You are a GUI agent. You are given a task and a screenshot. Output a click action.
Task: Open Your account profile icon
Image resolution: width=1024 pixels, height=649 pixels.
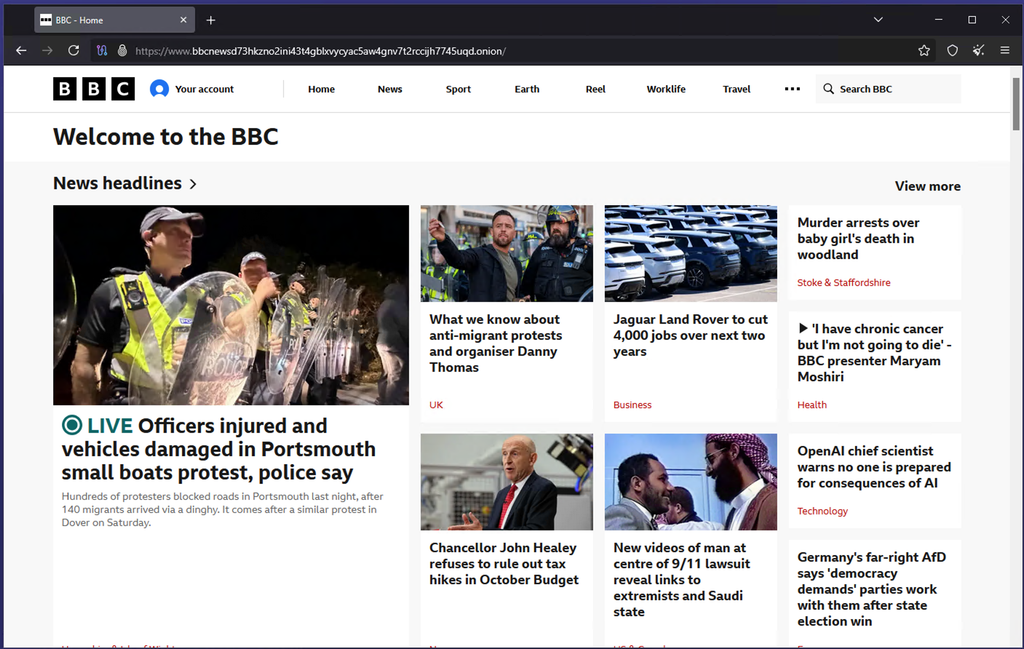159,89
